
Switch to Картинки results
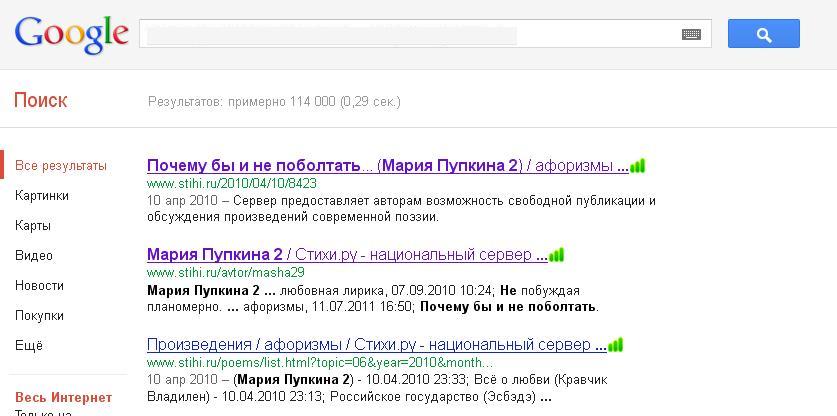click(x=42, y=196)
